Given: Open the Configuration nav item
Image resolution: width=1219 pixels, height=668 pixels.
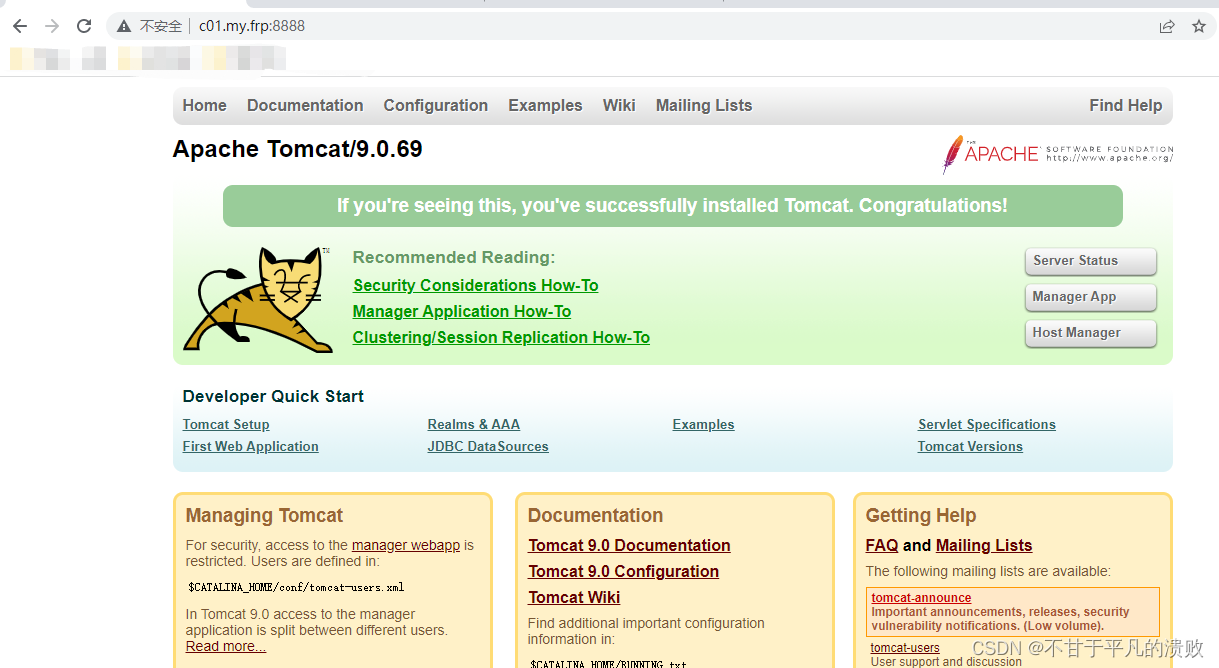Looking at the screenshot, I should pos(436,105).
